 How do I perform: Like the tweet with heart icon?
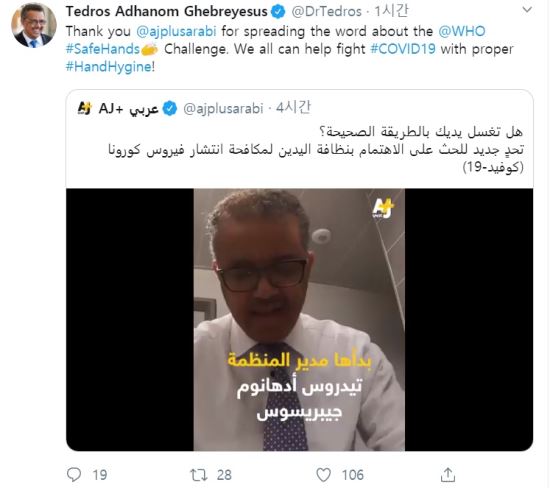point(323,475)
